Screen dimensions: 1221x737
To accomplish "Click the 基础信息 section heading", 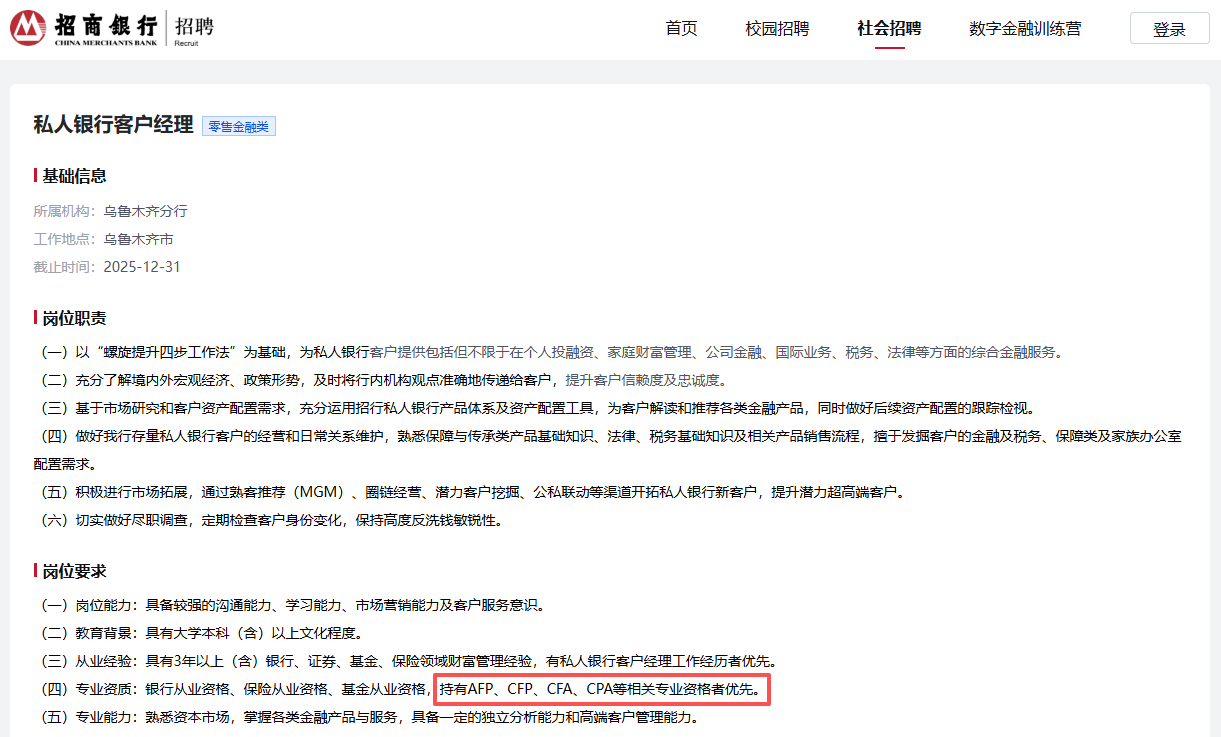I will (73, 176).
